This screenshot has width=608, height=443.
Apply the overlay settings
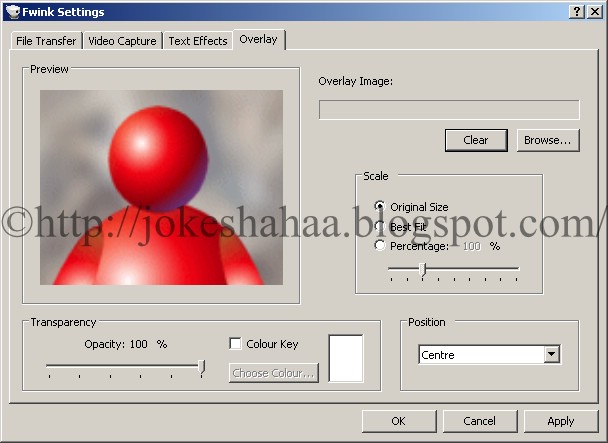point(561,421)
